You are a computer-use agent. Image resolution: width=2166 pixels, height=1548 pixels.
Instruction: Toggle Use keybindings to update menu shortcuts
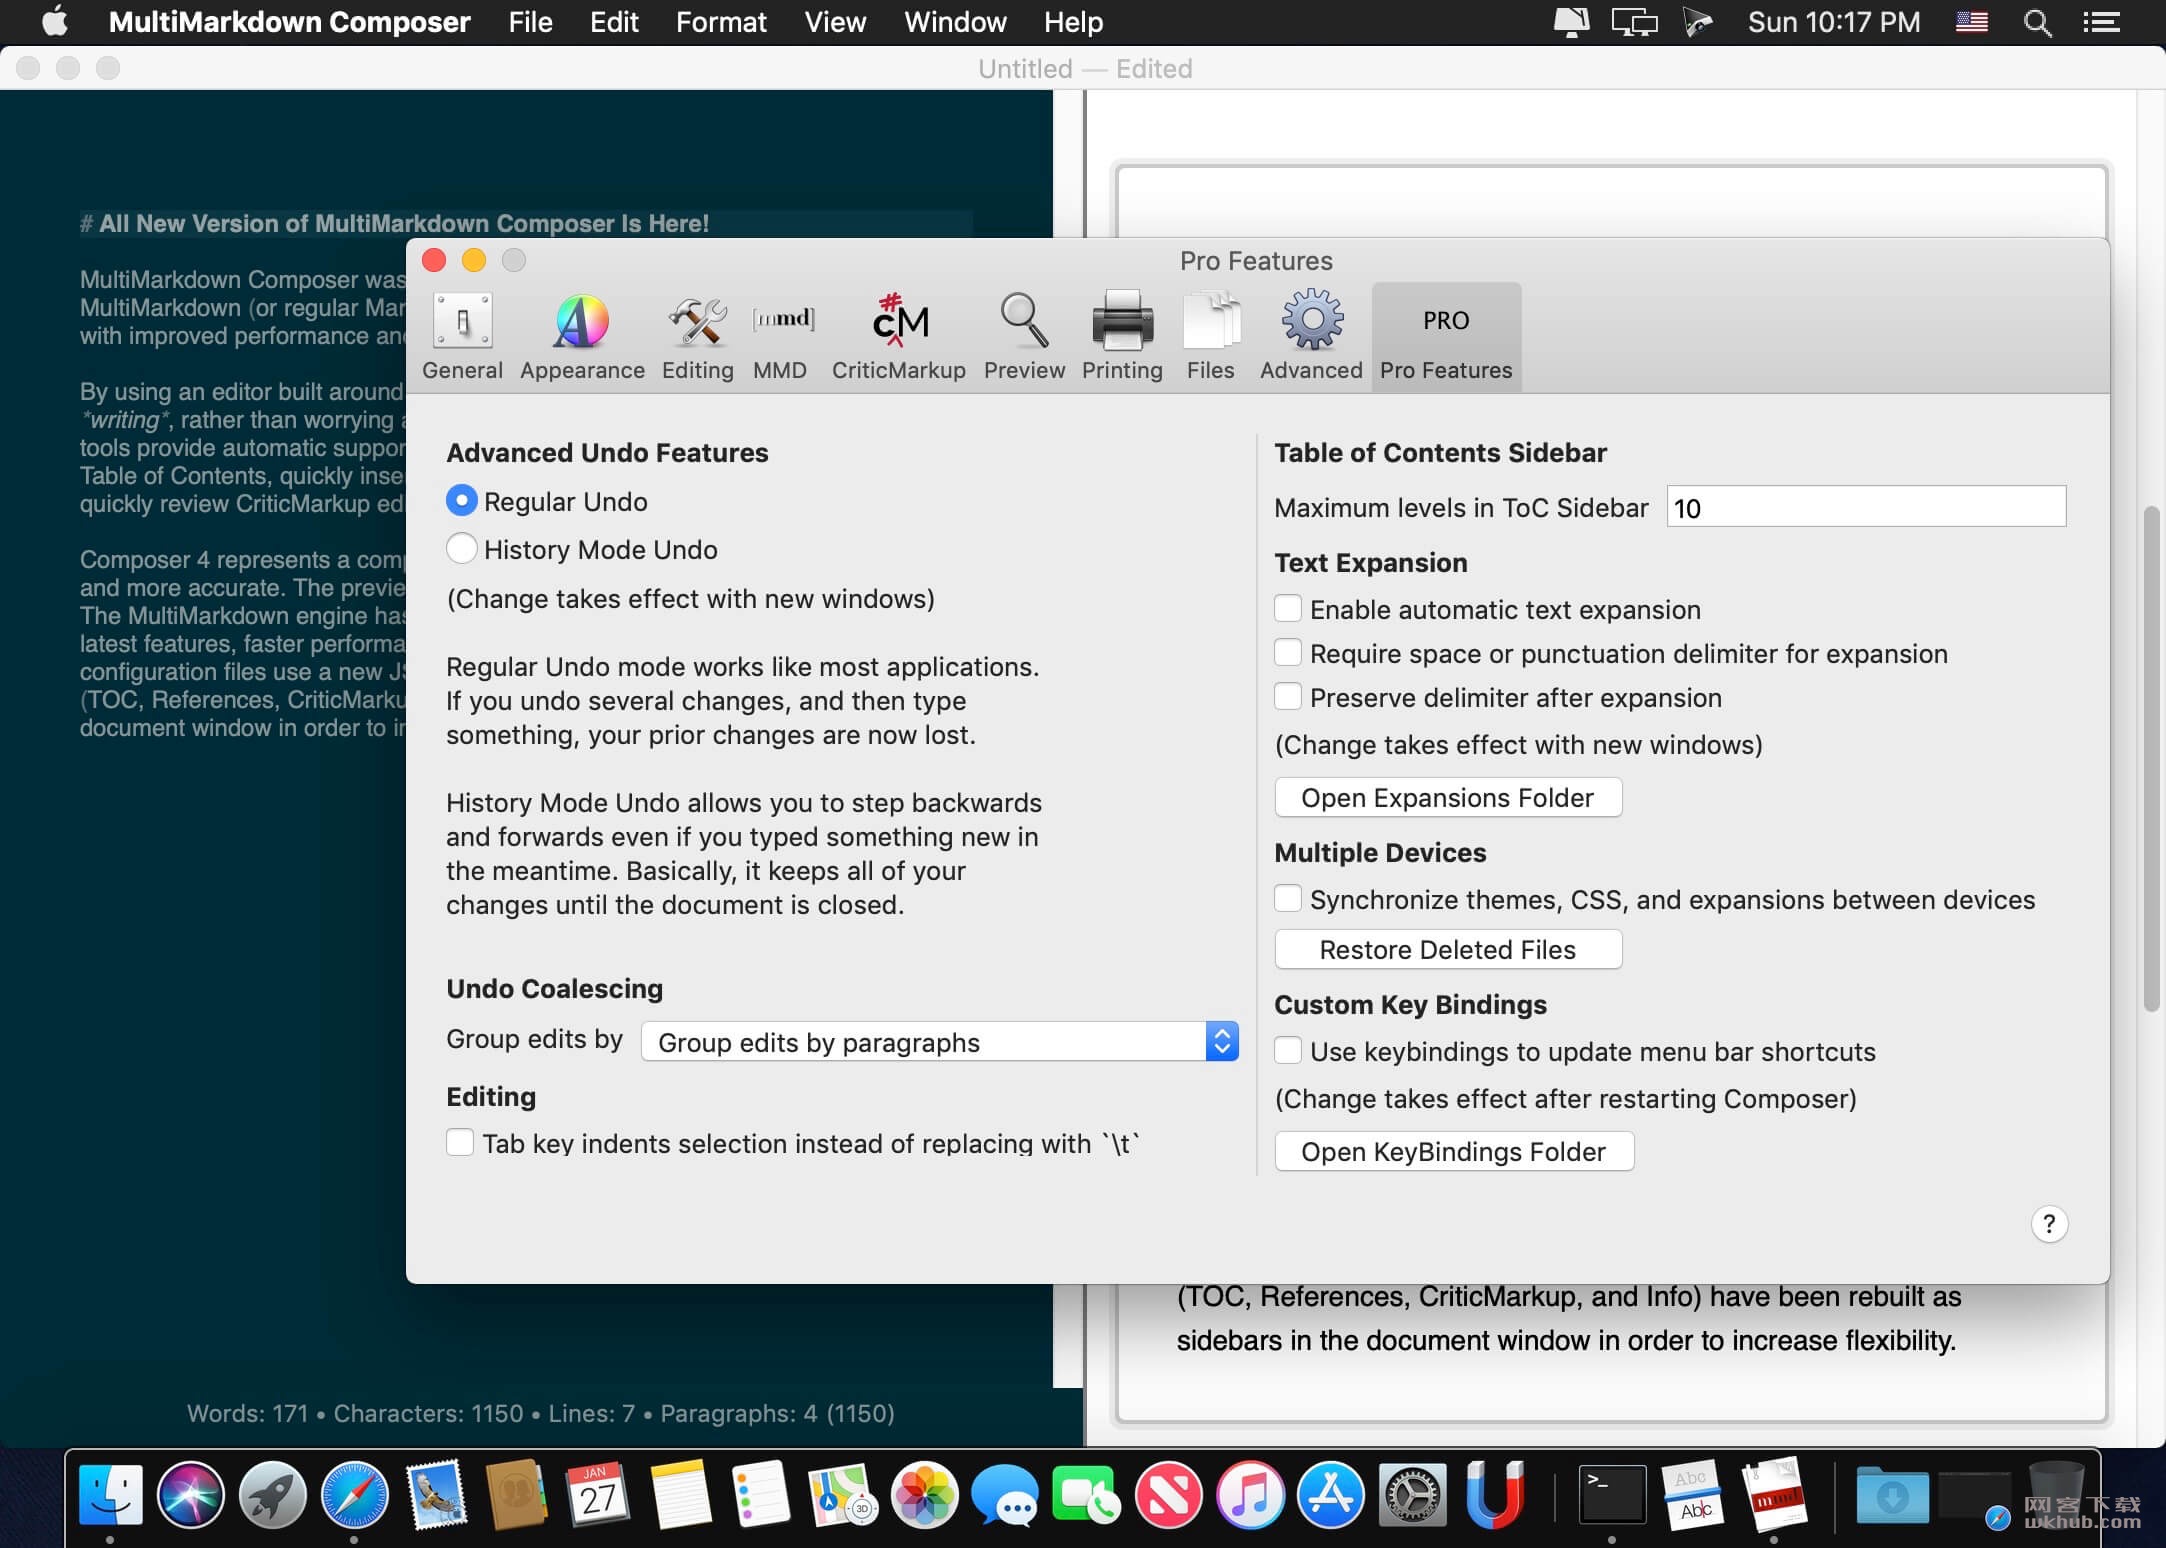[x=1288, y=1051]
